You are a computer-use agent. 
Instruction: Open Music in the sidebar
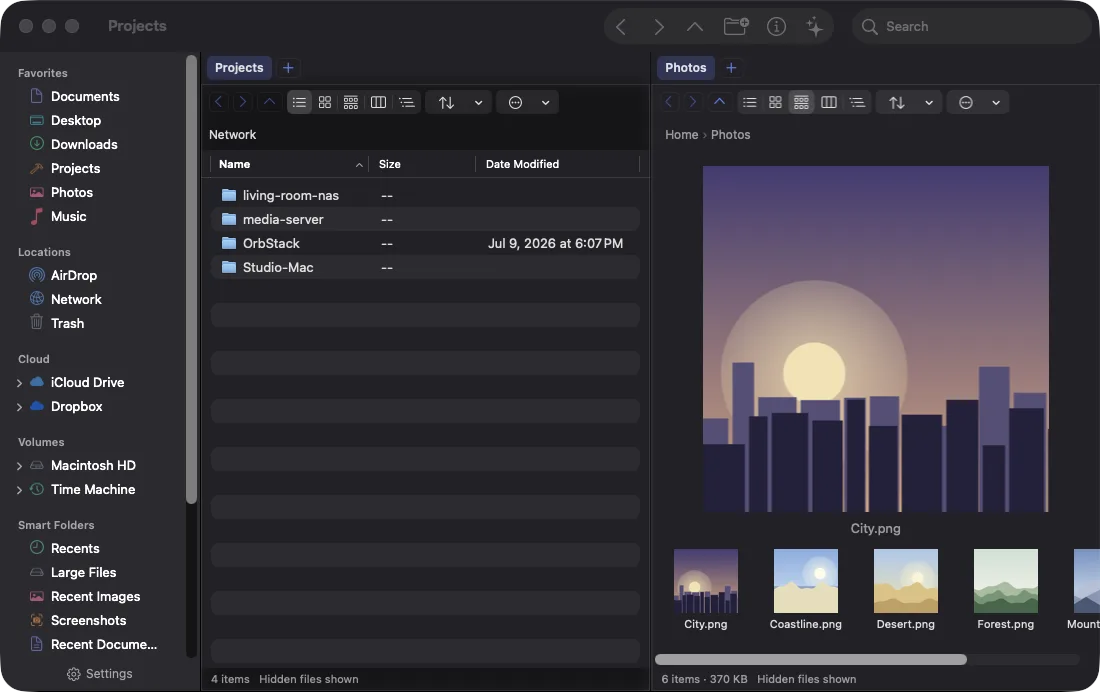click(69, 216)
